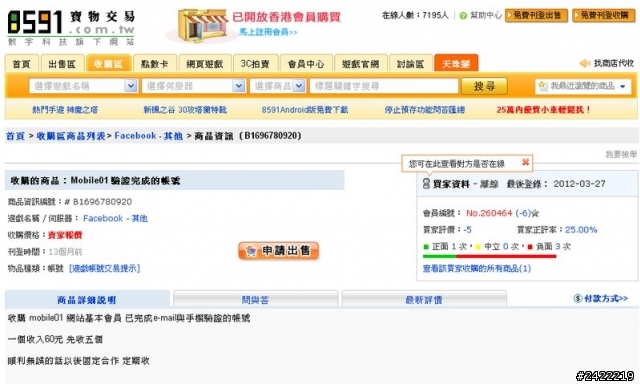Click the 一個收入60元 先收五個 text
Viewport: 640px width, 384px height.
point(55,339)
